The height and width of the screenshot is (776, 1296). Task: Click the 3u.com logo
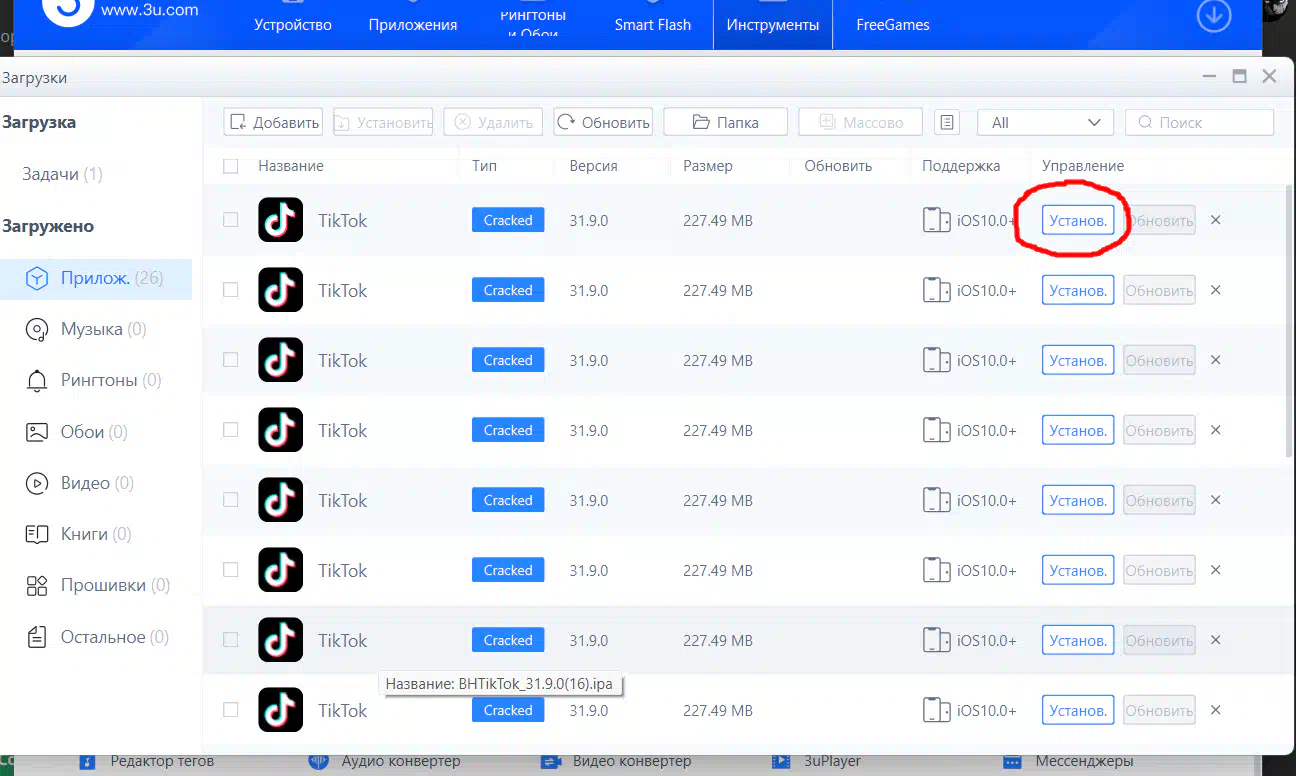[x=66, y=10]
